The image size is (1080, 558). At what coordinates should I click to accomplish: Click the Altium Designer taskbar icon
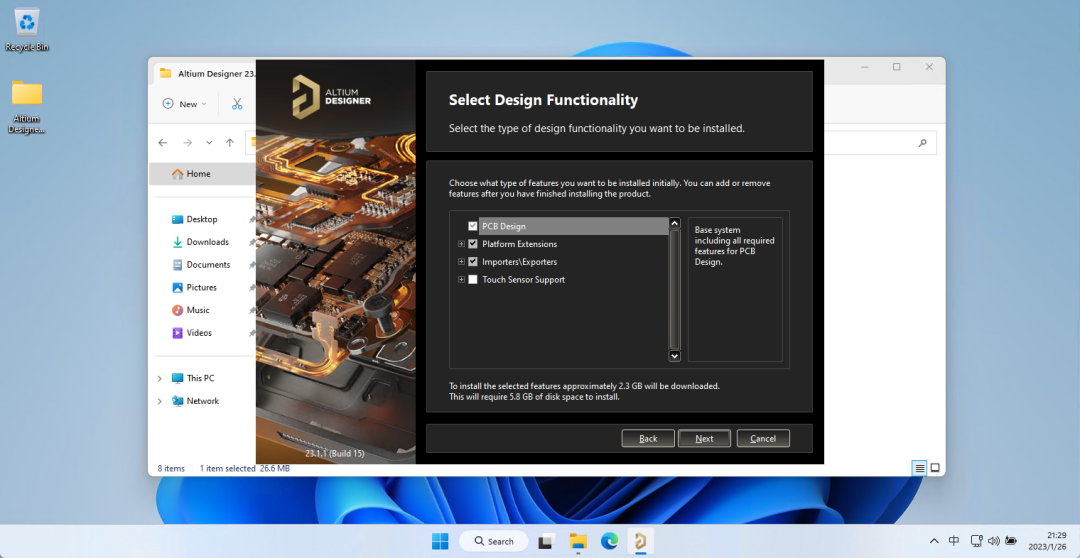(x=641, y=541)
